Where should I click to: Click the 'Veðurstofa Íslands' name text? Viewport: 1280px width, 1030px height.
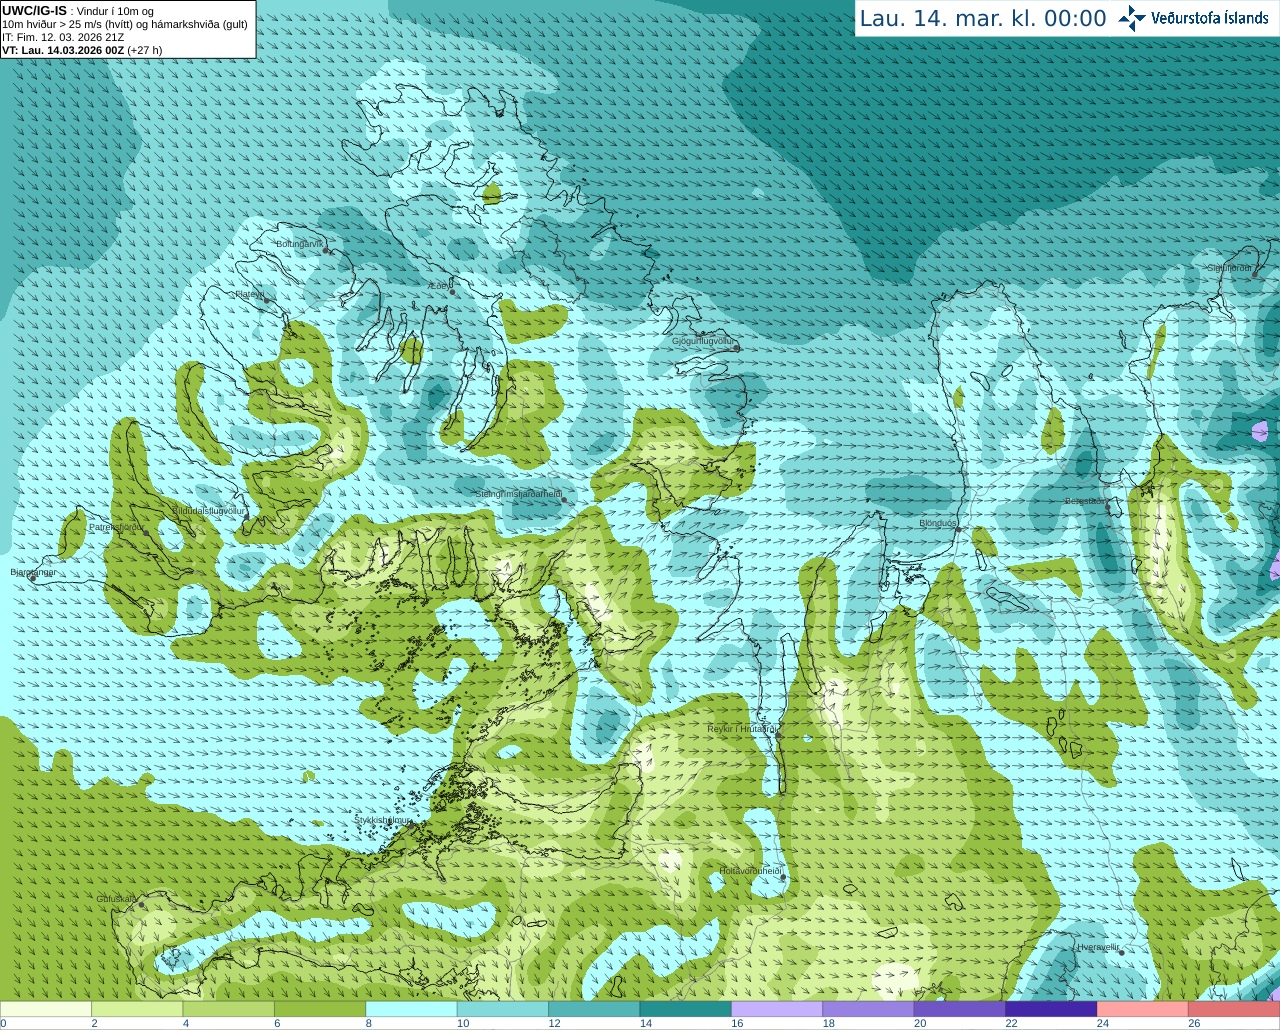click(1209, 18)
